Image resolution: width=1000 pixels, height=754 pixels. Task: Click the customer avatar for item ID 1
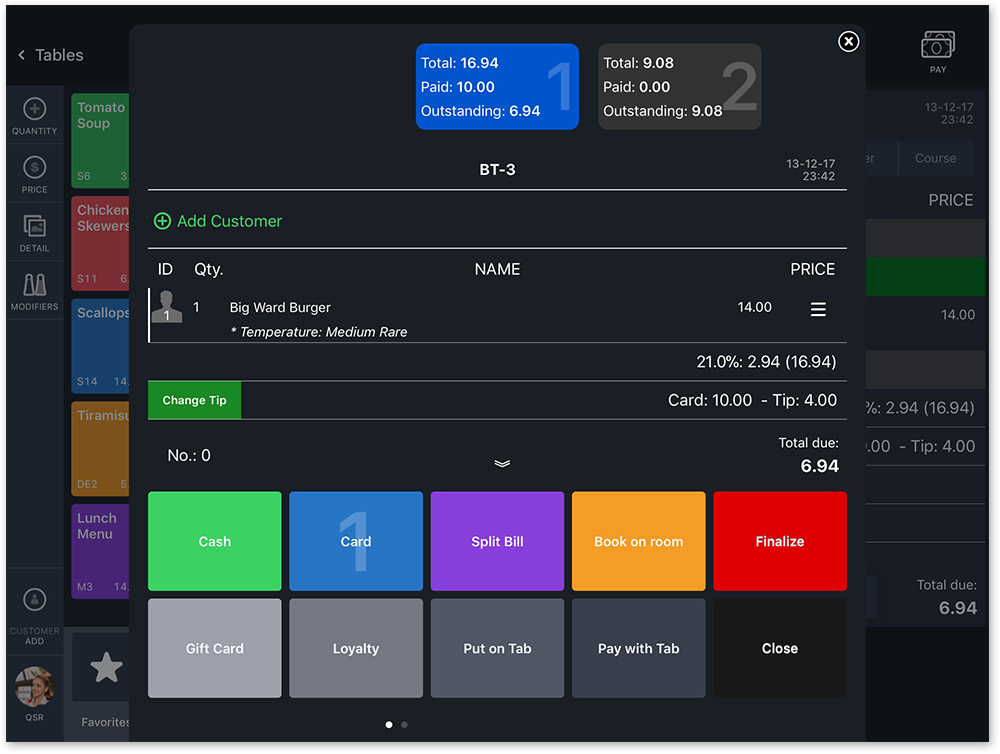(167, 307)
